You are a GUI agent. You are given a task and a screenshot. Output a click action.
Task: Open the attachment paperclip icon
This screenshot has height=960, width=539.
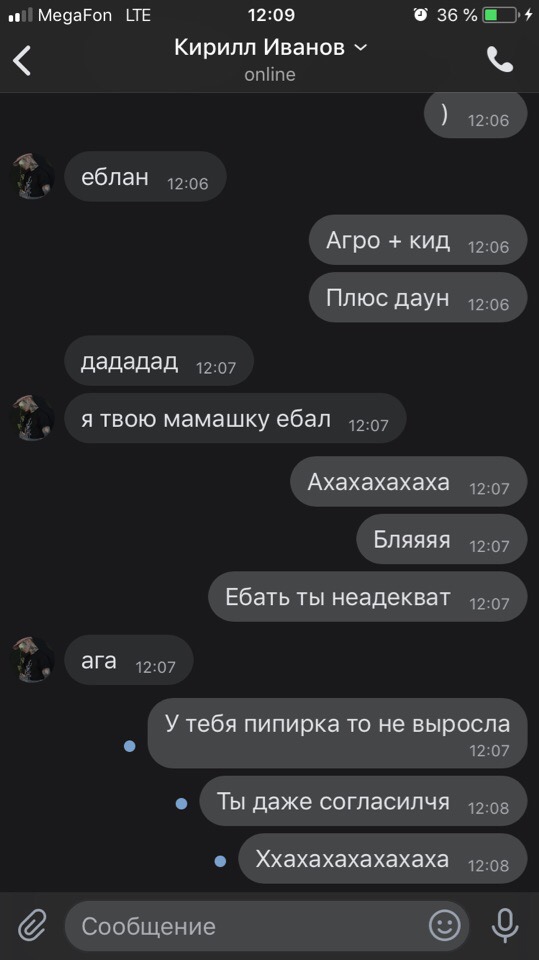click(32, 925)
